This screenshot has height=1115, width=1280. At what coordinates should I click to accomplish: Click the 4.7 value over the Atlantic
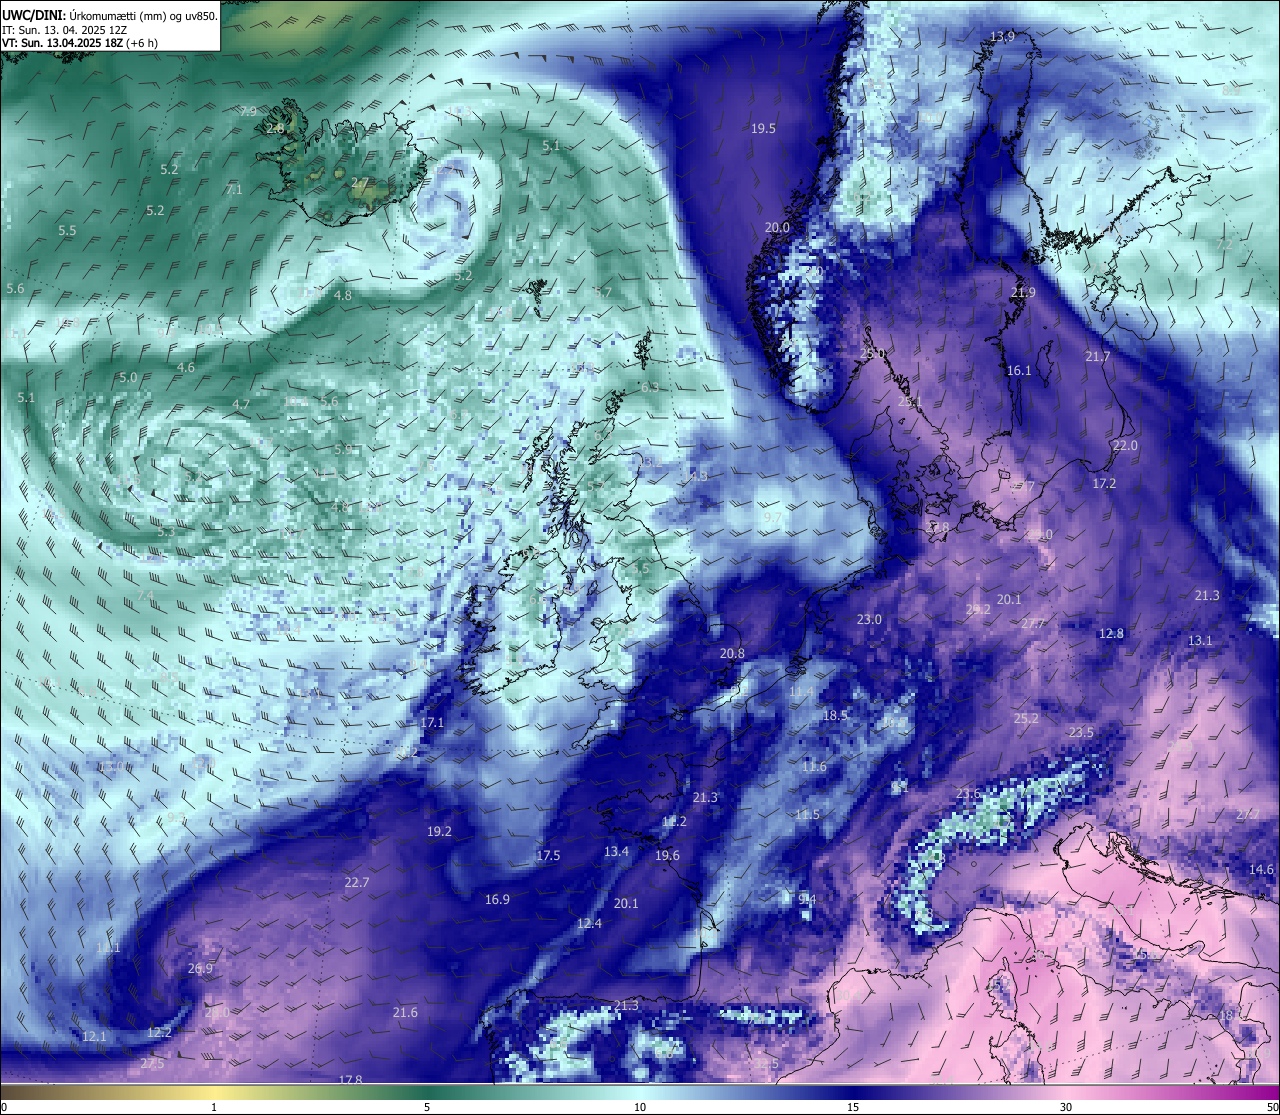click(x=241, y=404)
